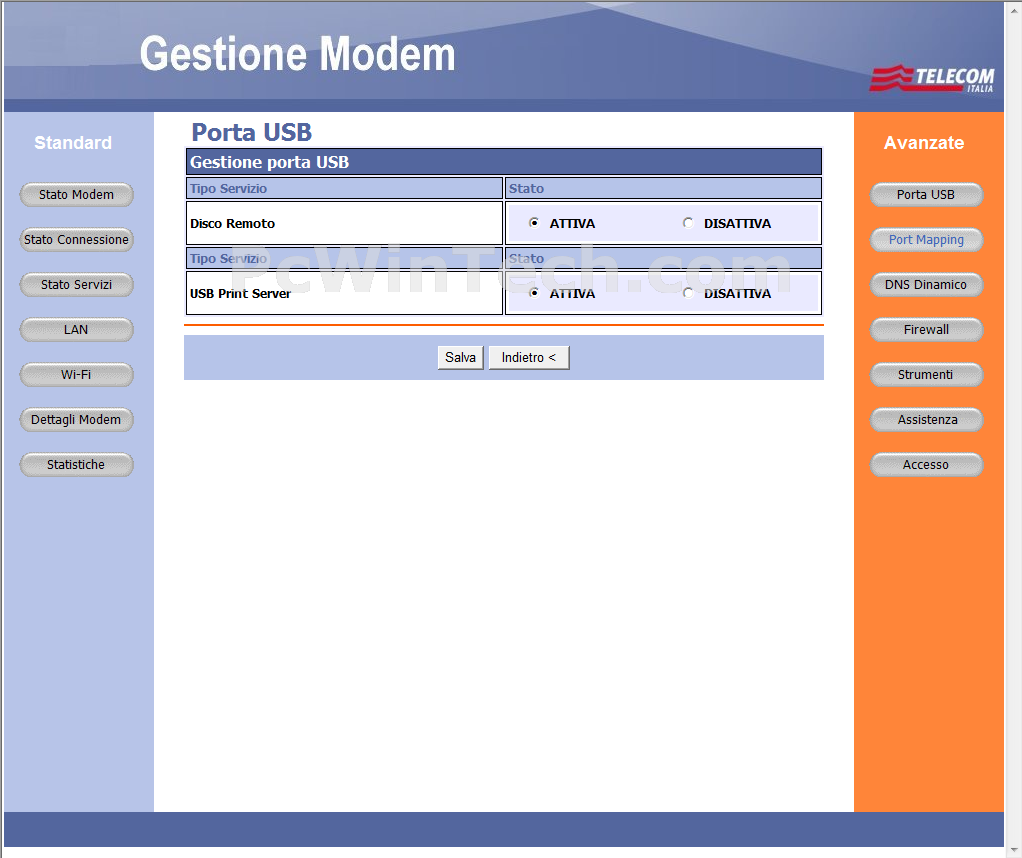Click the Porta USB page title
1022x858 pixels.
pyautogui.click(x=252, y=132)
